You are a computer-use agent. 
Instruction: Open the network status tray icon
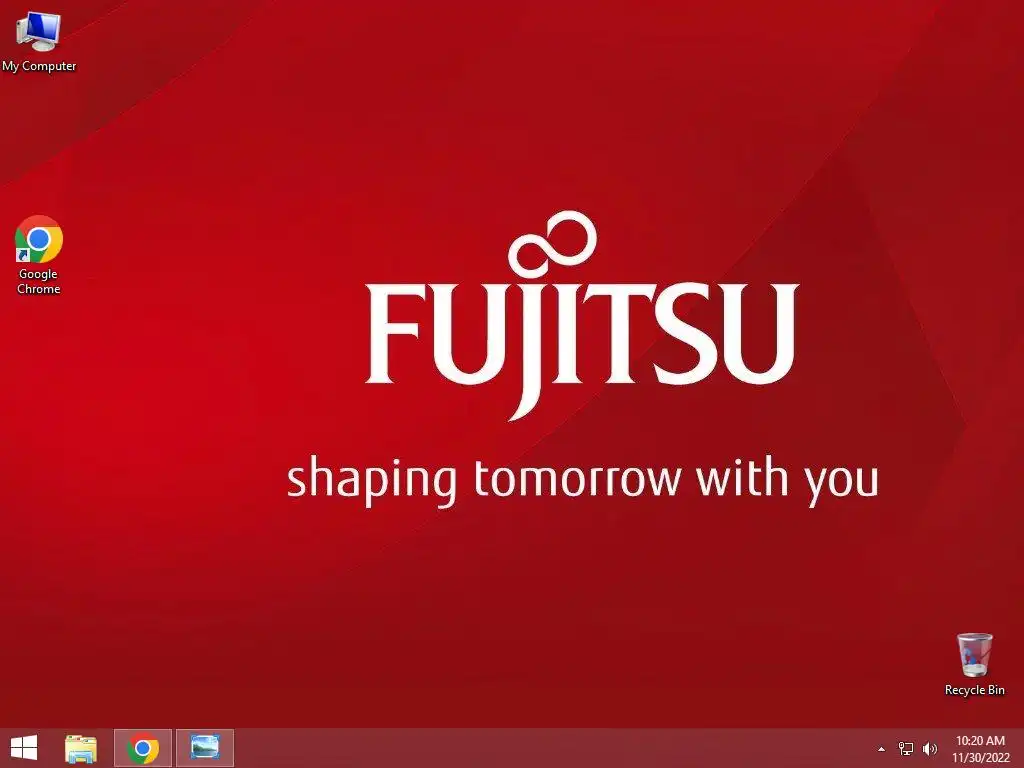[x=906, y=749]
